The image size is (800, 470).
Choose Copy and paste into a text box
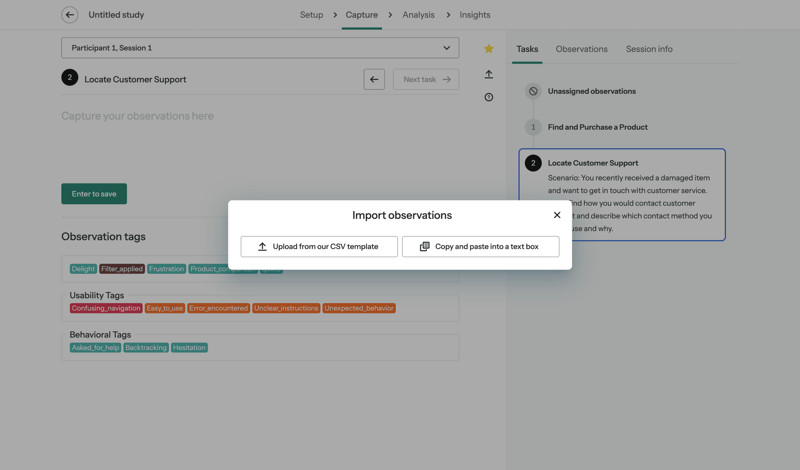480,246
